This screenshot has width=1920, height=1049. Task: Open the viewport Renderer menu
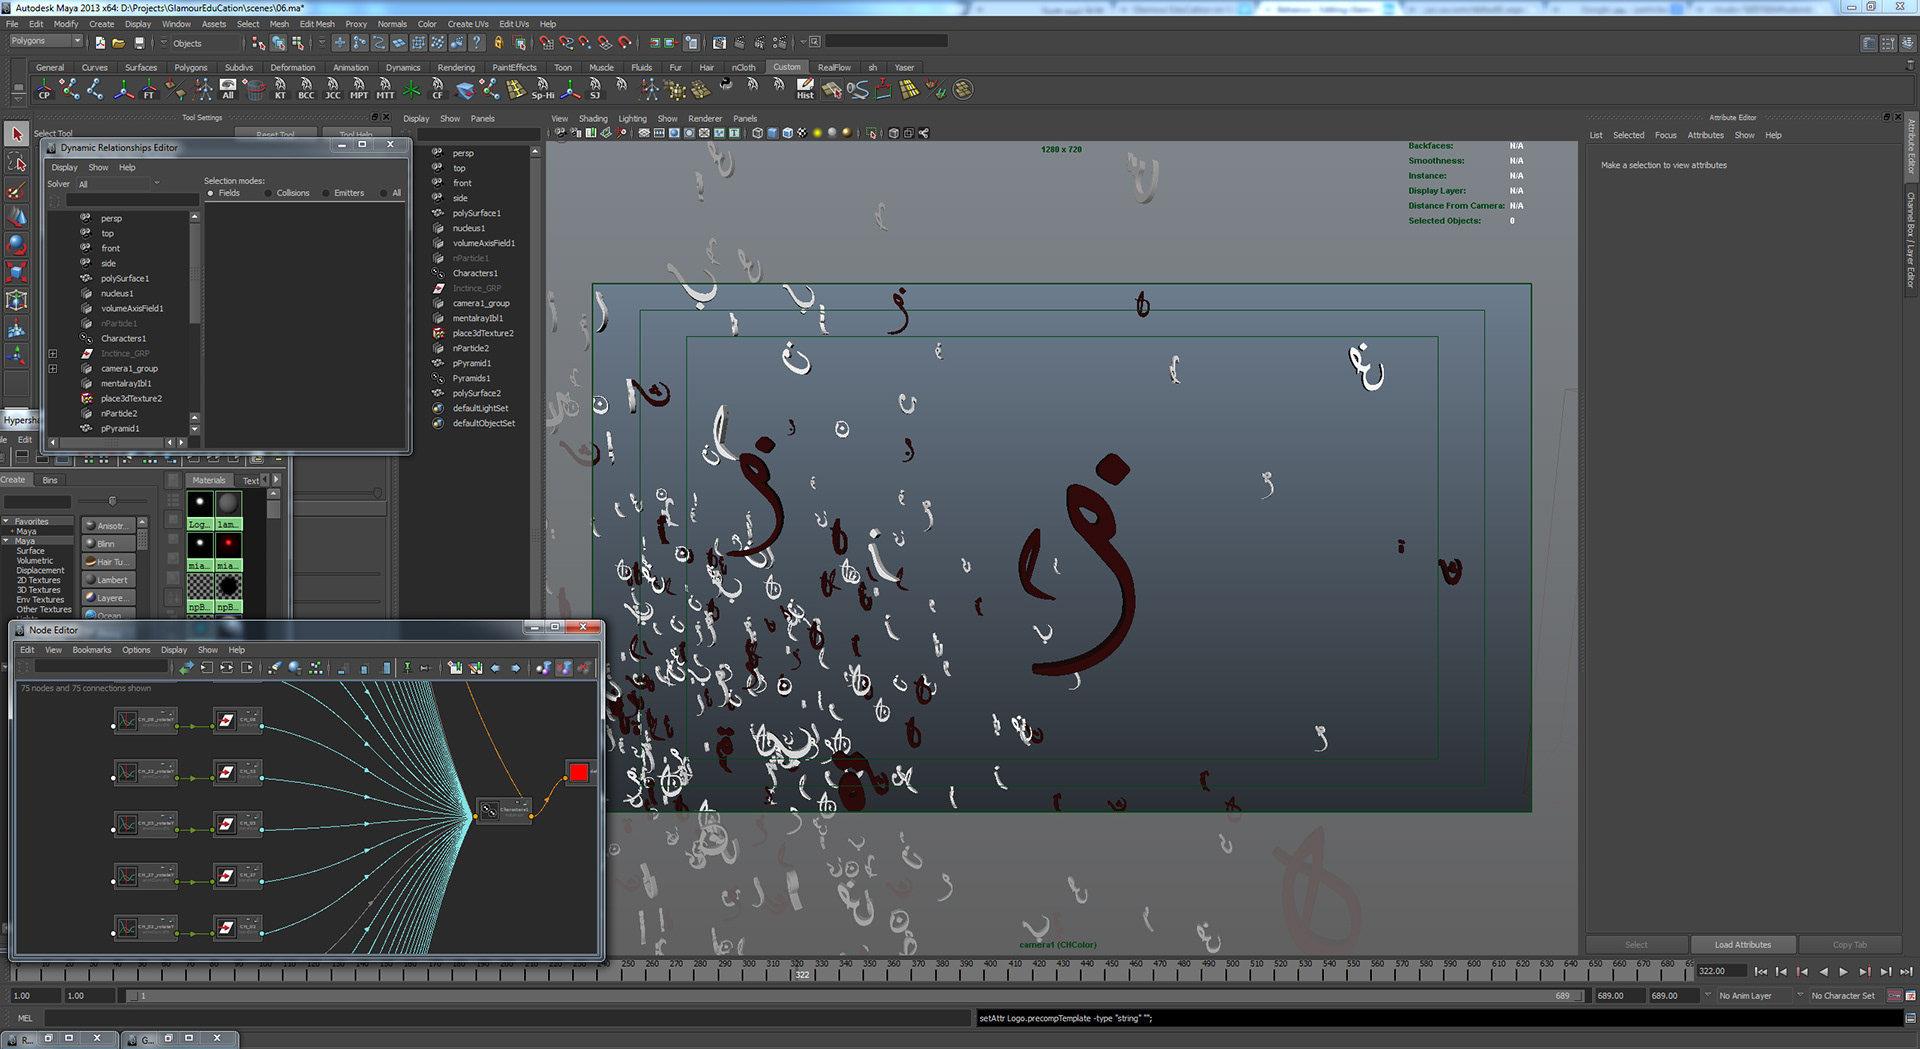(705, 119)
